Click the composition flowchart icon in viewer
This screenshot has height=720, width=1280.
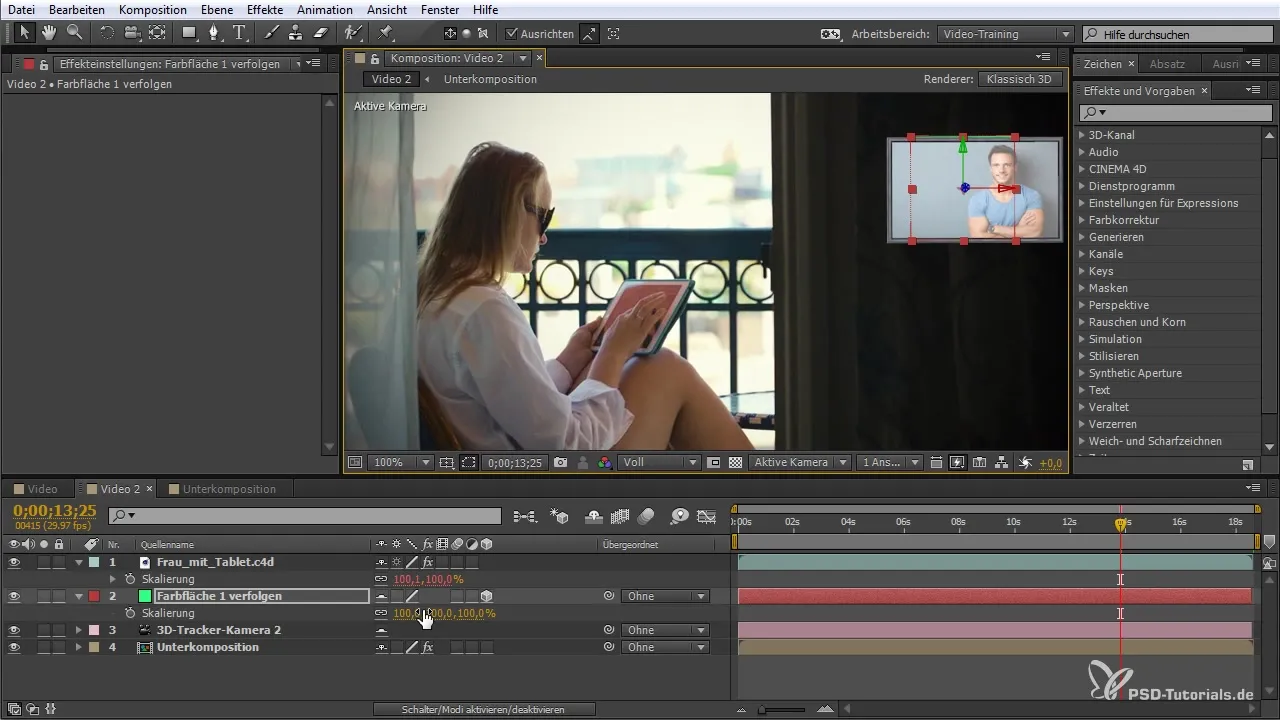tap(1002, 463)
